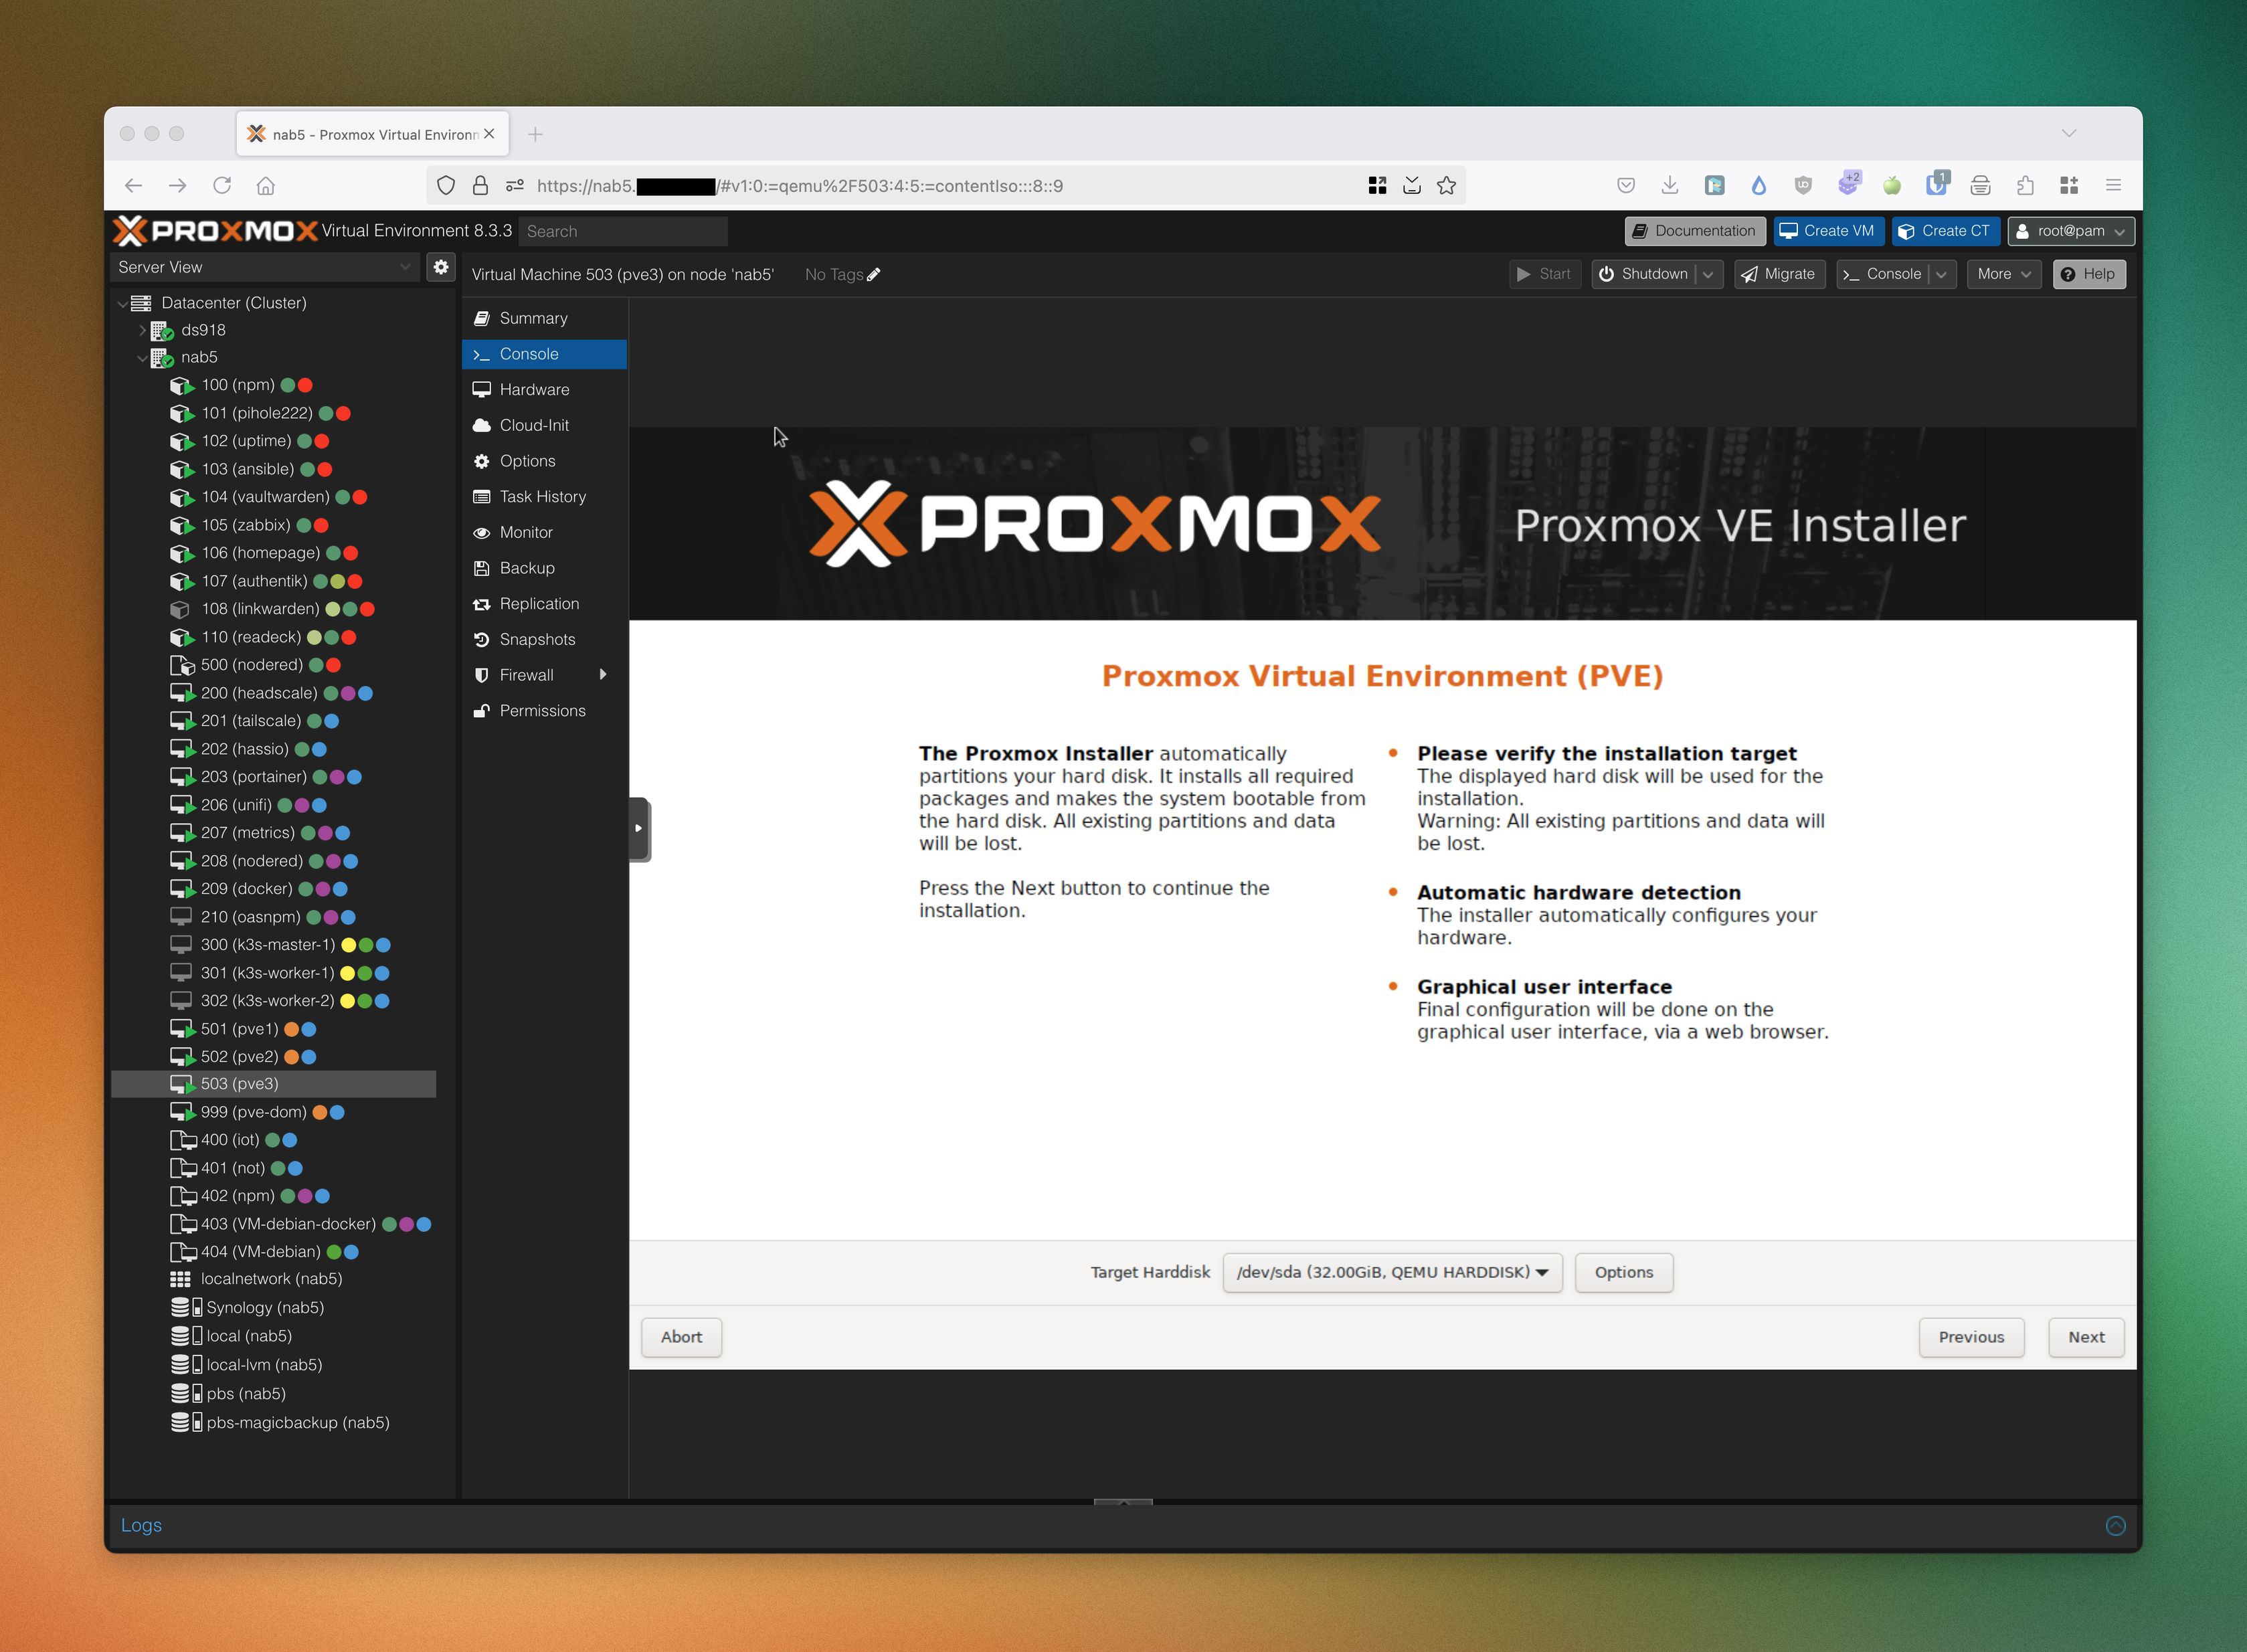Open the Replication tab
The image size is (2247, 1652).
point(544,603)
